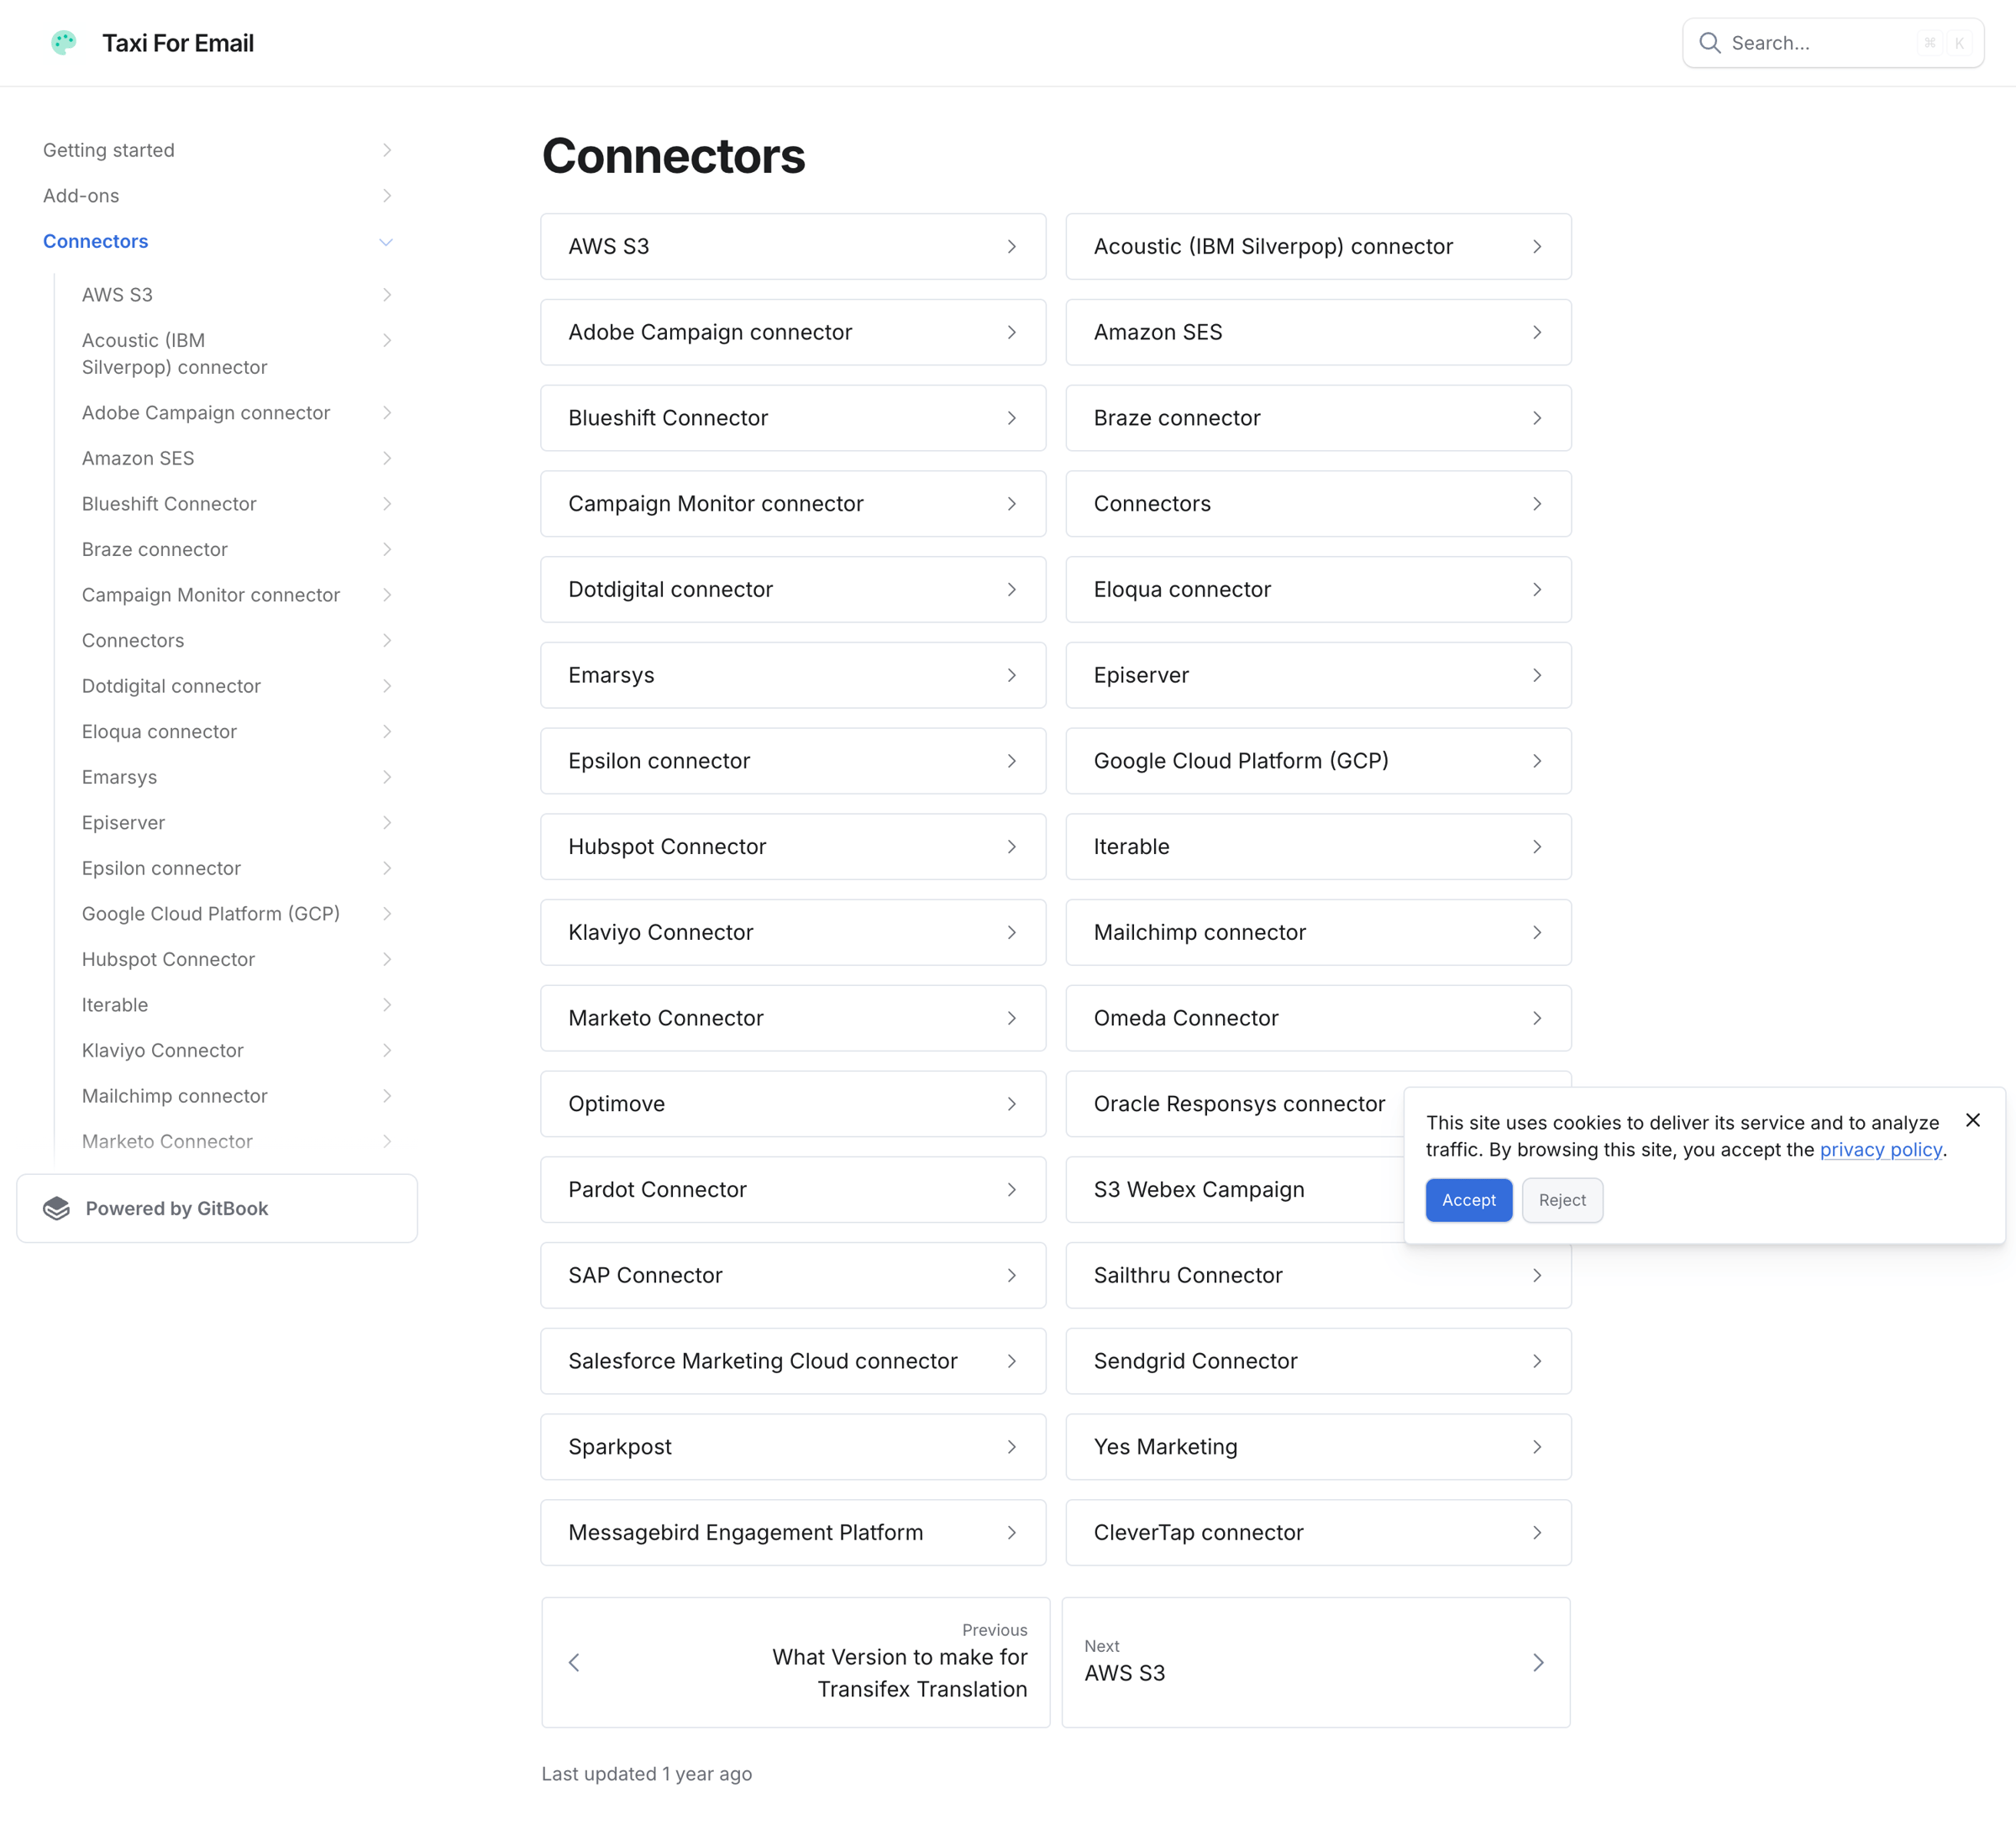
Task: Collapse the Connectors sidebar section
Action: click(386, 241)
